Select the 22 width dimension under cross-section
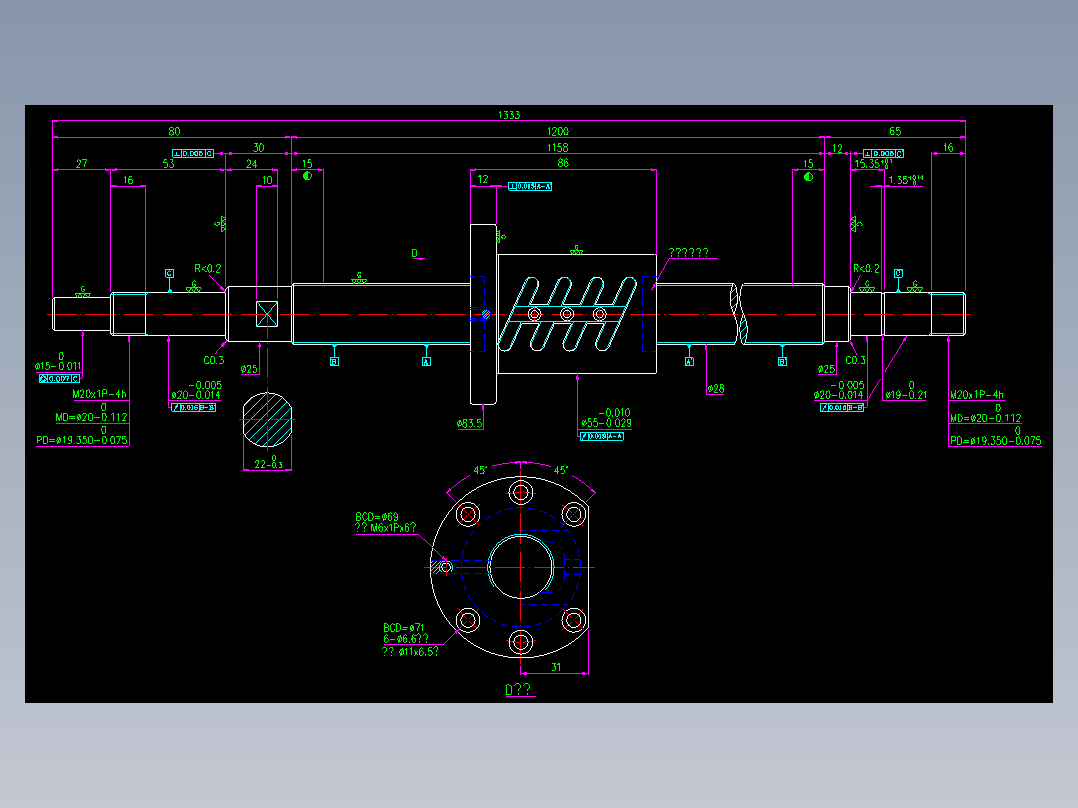 click(x=268, y=462)
